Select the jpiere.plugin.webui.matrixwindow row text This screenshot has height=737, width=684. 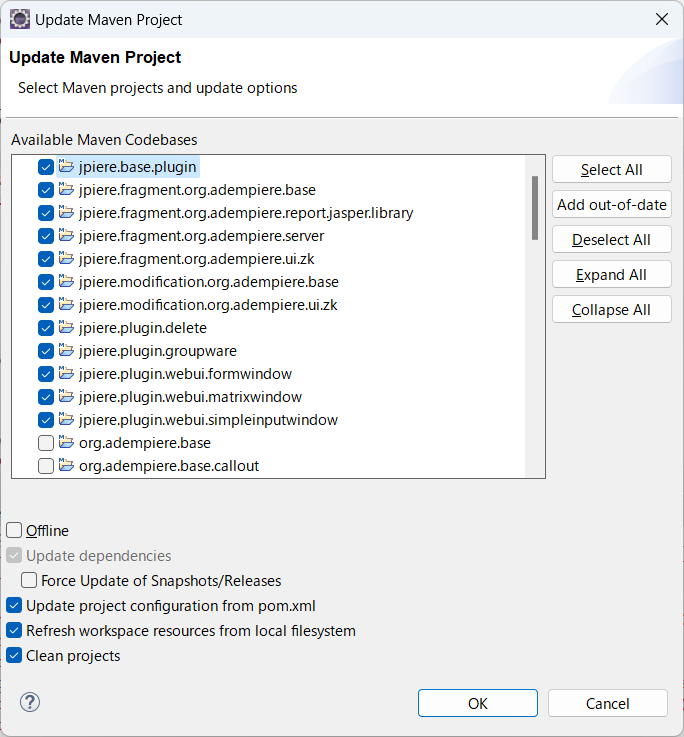pos(190,397)
